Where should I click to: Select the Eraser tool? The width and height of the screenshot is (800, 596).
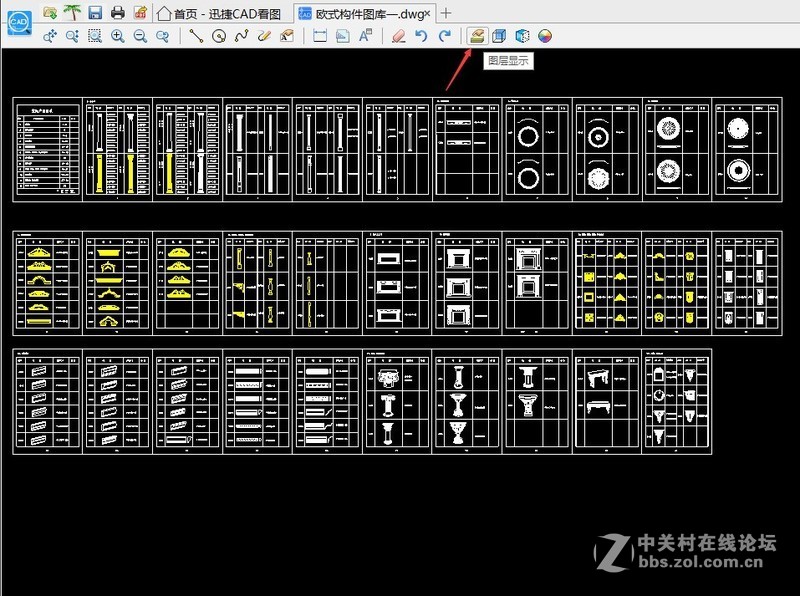[x=398, y=36]
